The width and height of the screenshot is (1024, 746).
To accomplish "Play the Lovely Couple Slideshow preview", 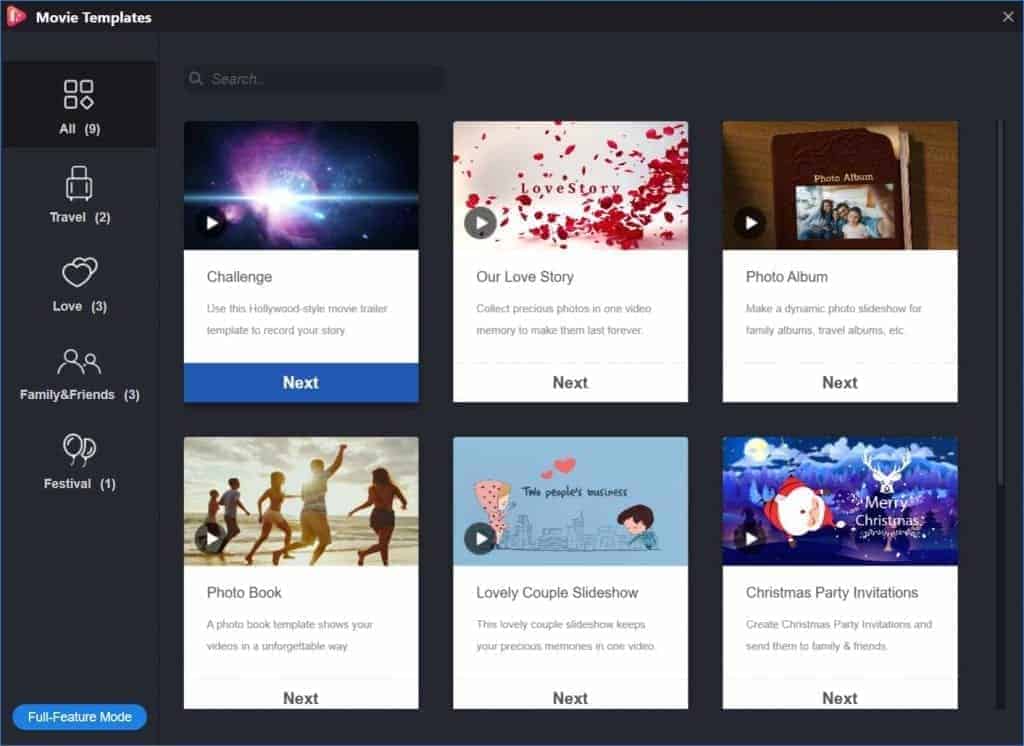I will point(481,540).
